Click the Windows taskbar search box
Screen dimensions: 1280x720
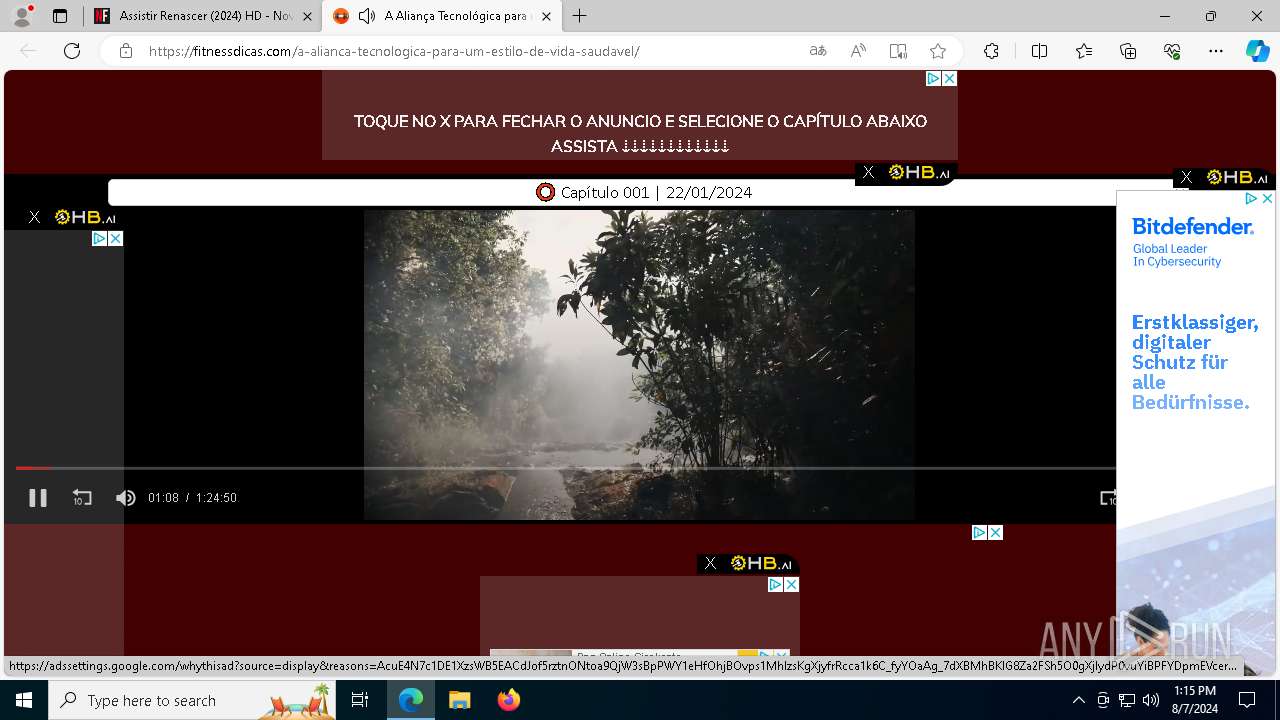pyautogui.click(x=193, y=700)
